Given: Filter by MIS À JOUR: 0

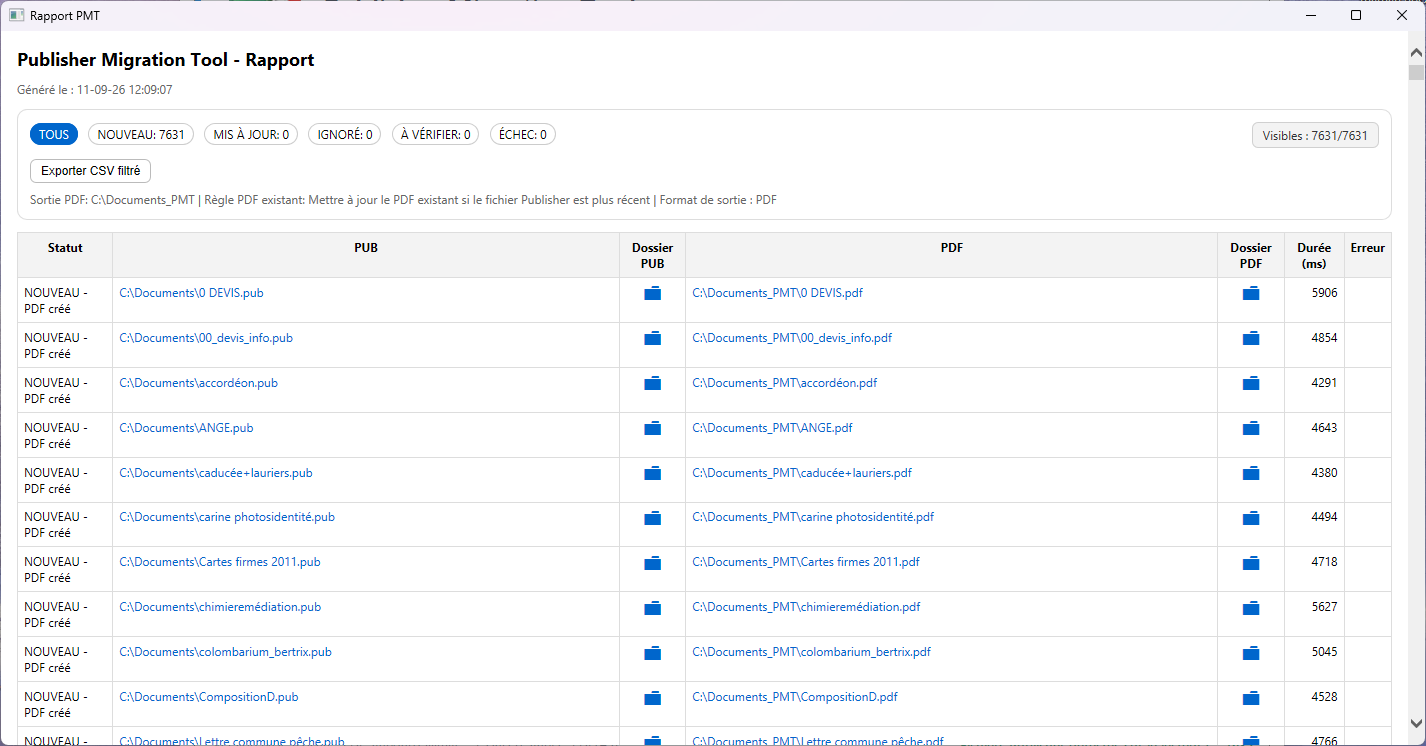Looking at the screenshot, I should (x=251, y=134).
